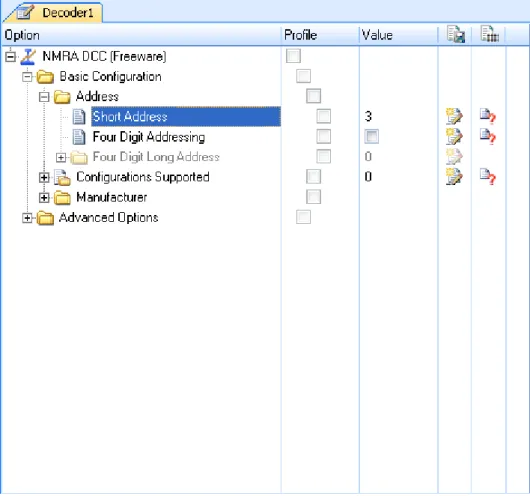530x496 pixels.
Task: Select the Manufacturer item
Action: click(112, 197)
